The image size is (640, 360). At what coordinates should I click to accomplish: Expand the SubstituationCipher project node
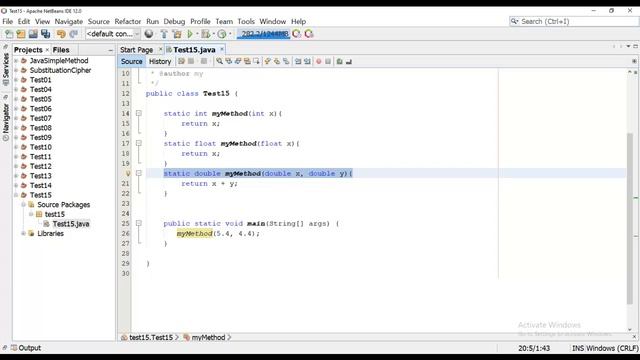coord(16,70)
